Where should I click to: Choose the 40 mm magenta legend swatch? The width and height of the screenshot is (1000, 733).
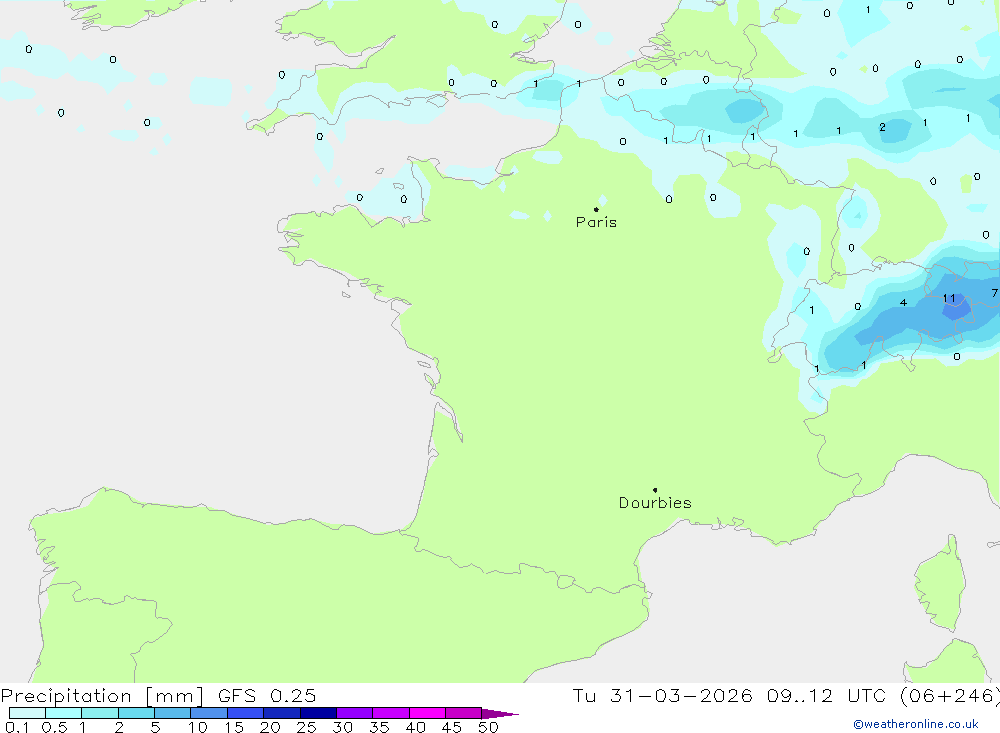click(427, 713)
